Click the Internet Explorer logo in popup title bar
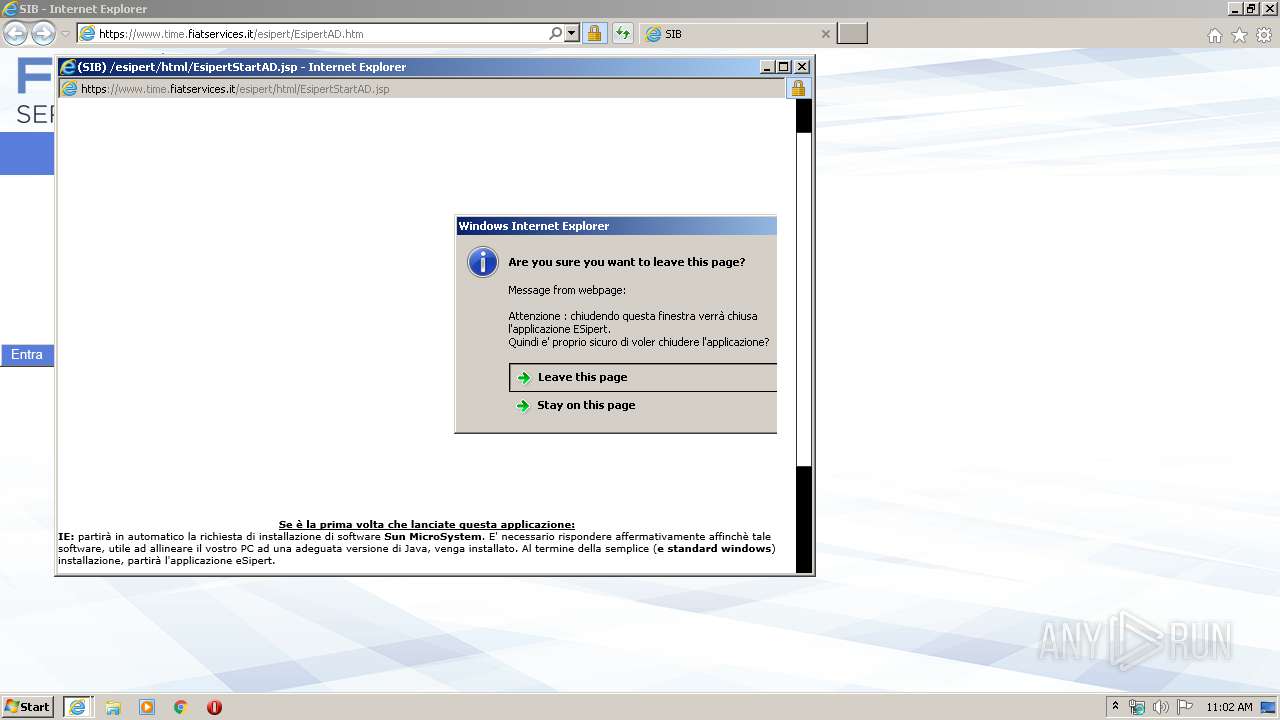The height and width of the screenshot is (720, 1280). pyautogui.click(x=68, y=67)
